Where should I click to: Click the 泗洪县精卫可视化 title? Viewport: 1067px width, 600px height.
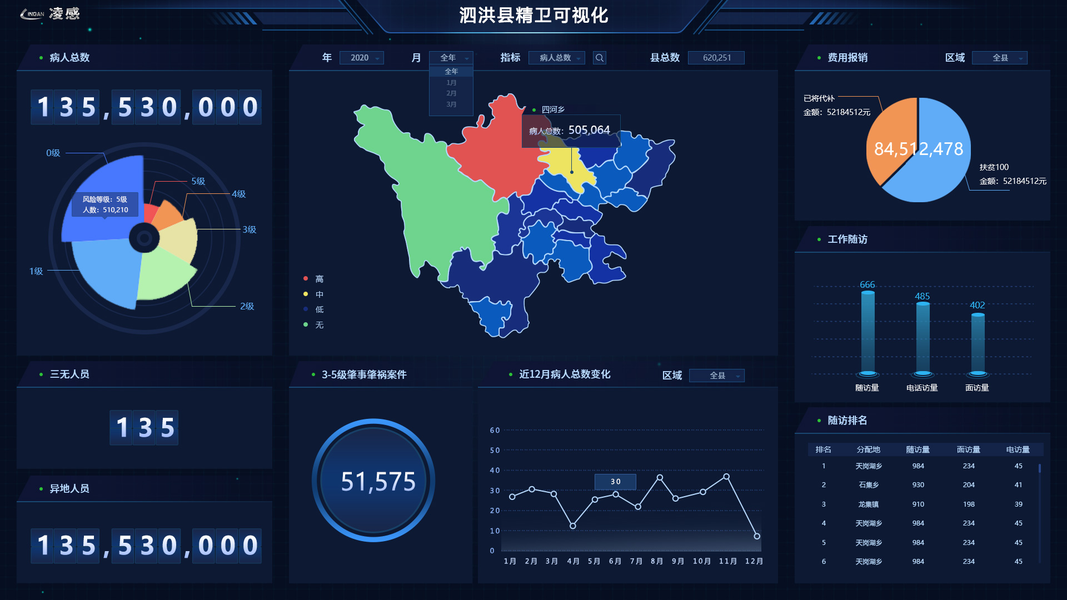click(534, 15)
